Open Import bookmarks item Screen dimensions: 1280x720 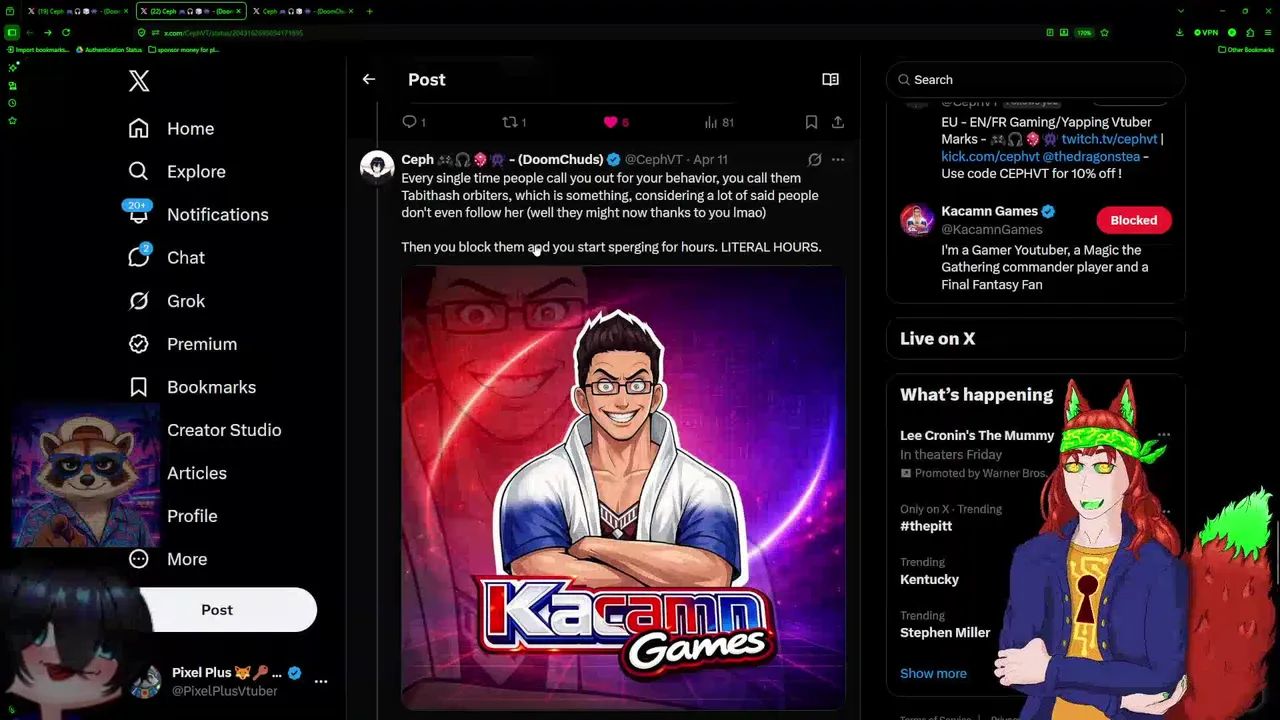37,50
